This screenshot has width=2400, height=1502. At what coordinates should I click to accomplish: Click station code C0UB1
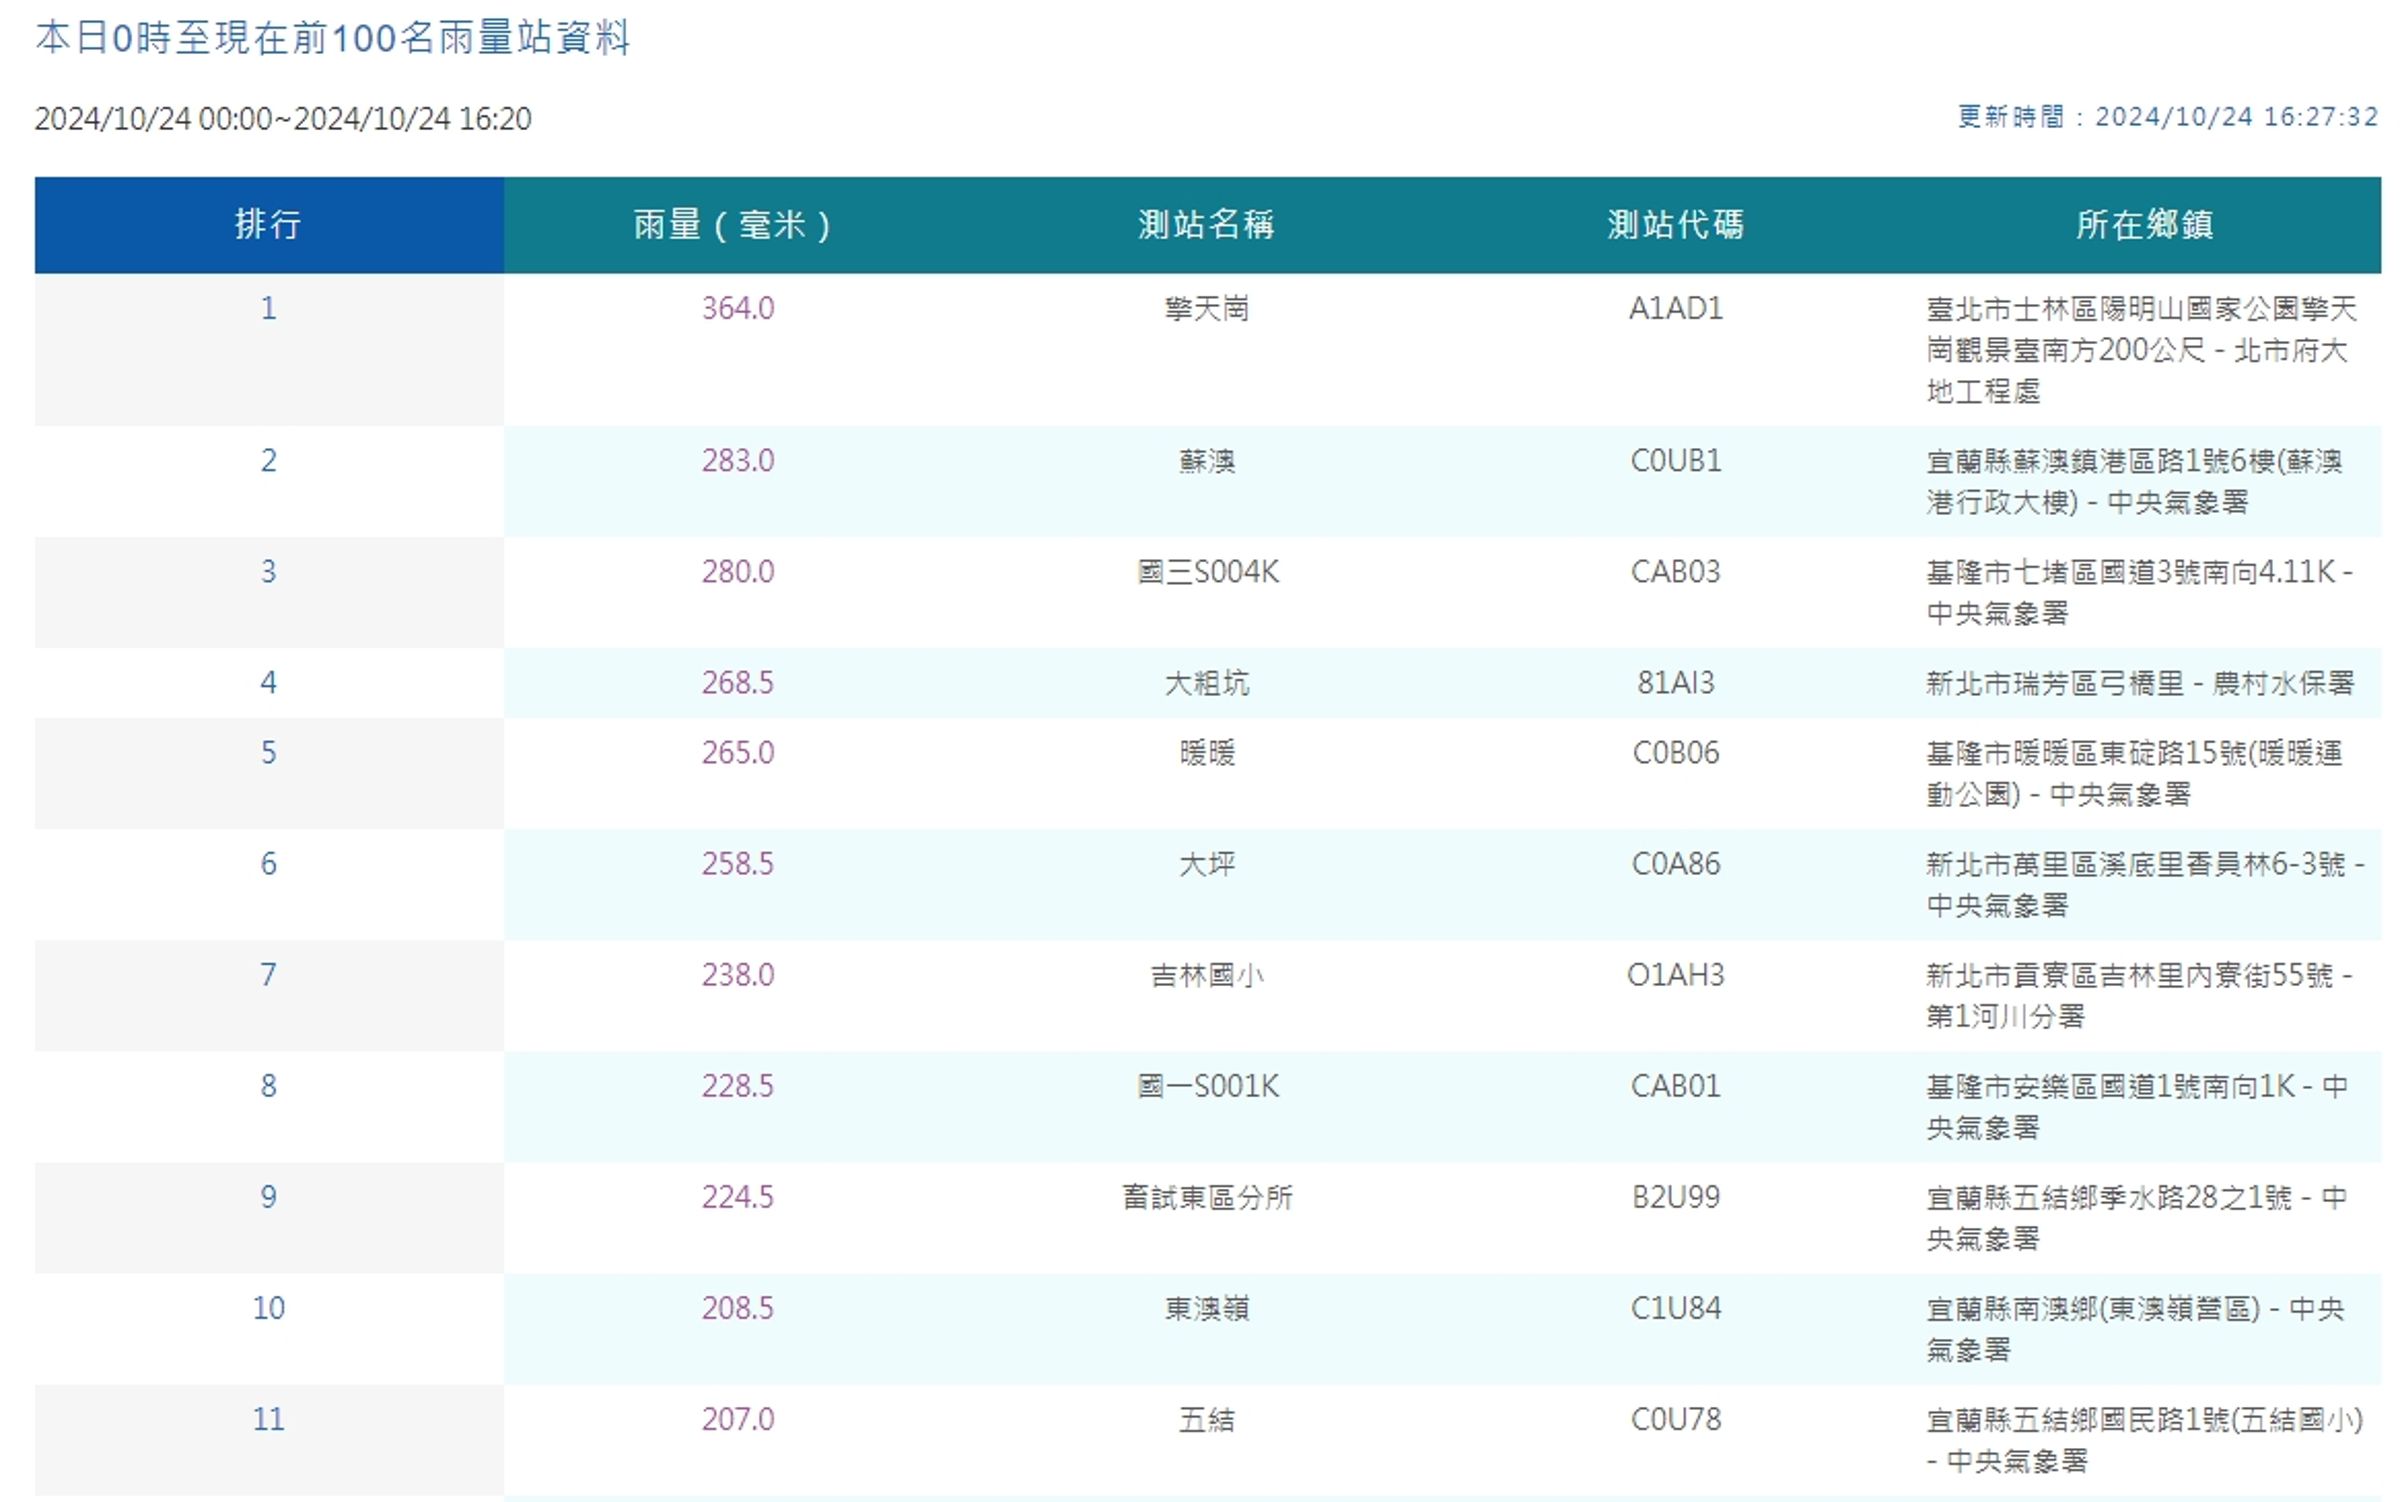[x=1676, y=460]
